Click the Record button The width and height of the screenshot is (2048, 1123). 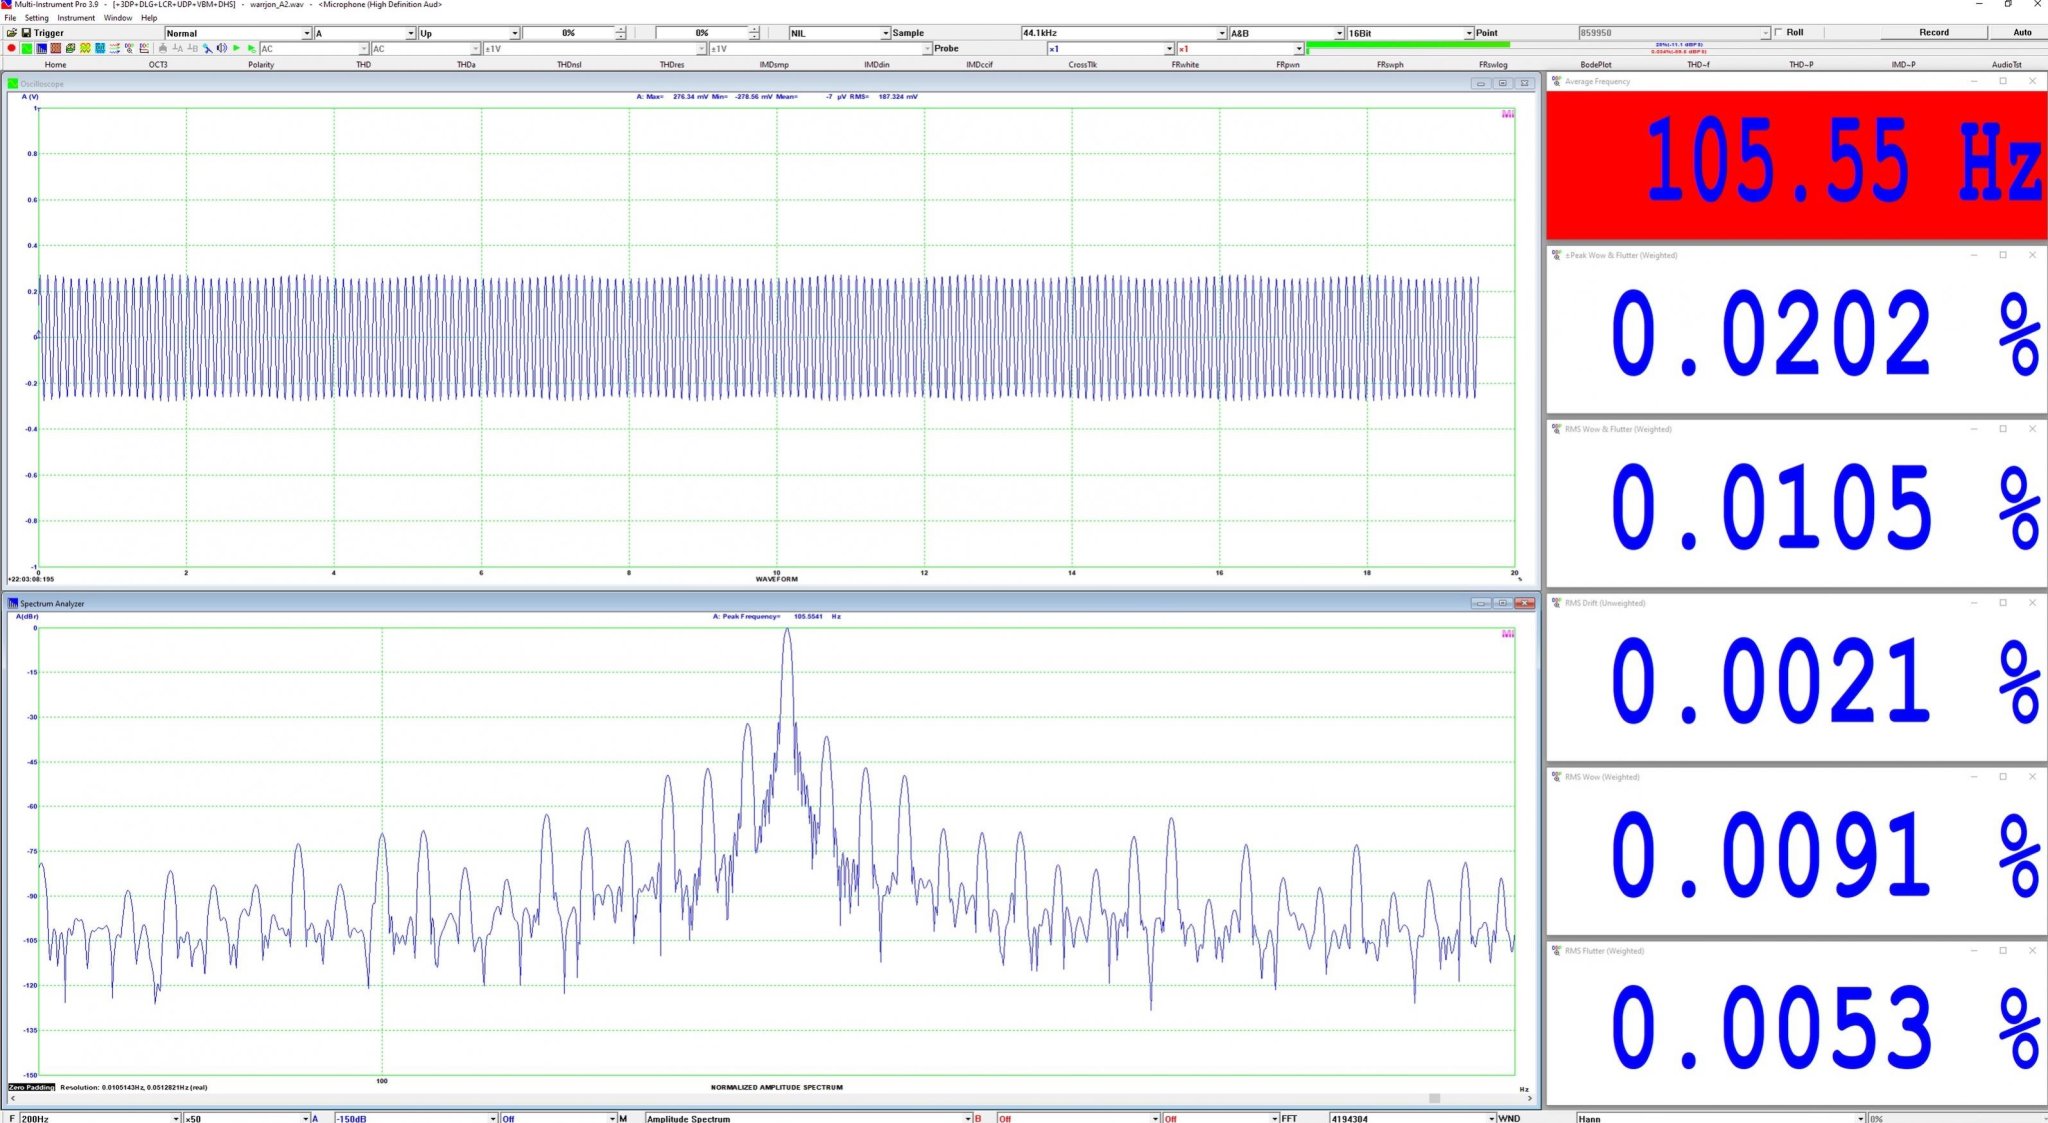coord(1934,32)
